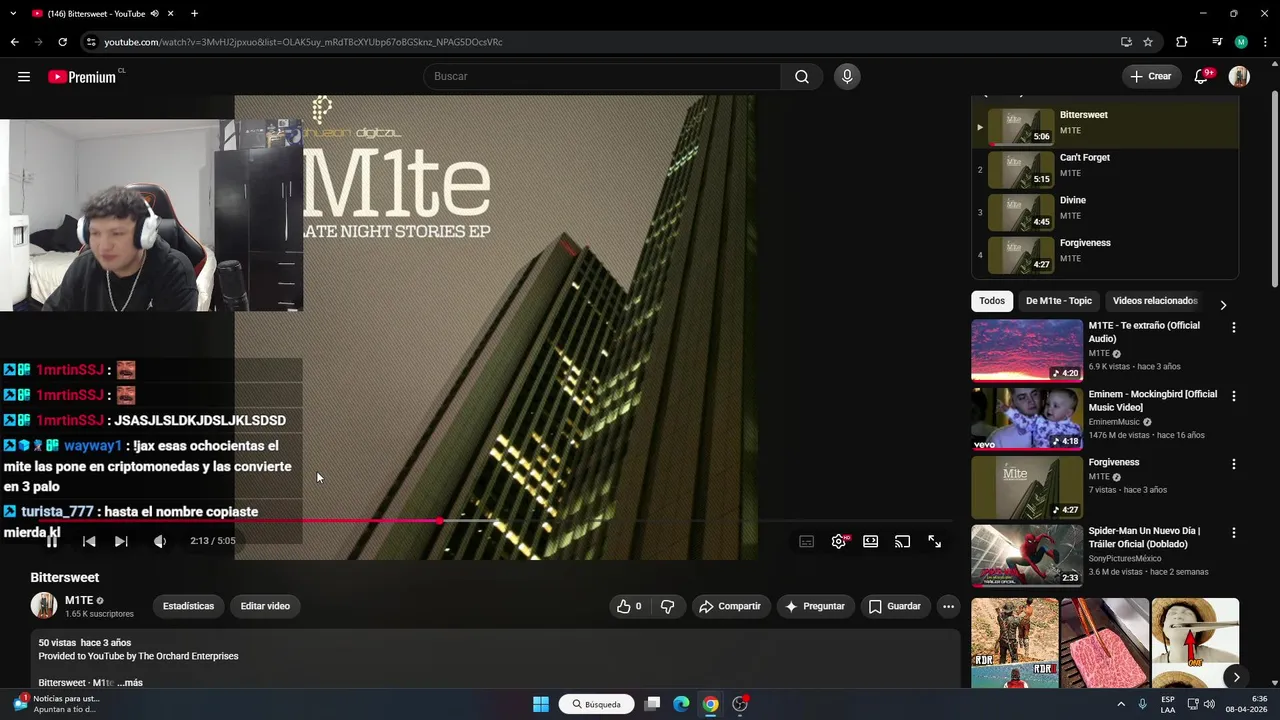This screenshot has height=720, width=1280.
Task: Open Microsoft Edge from taskbar
Action: click(x=681, y=704)
